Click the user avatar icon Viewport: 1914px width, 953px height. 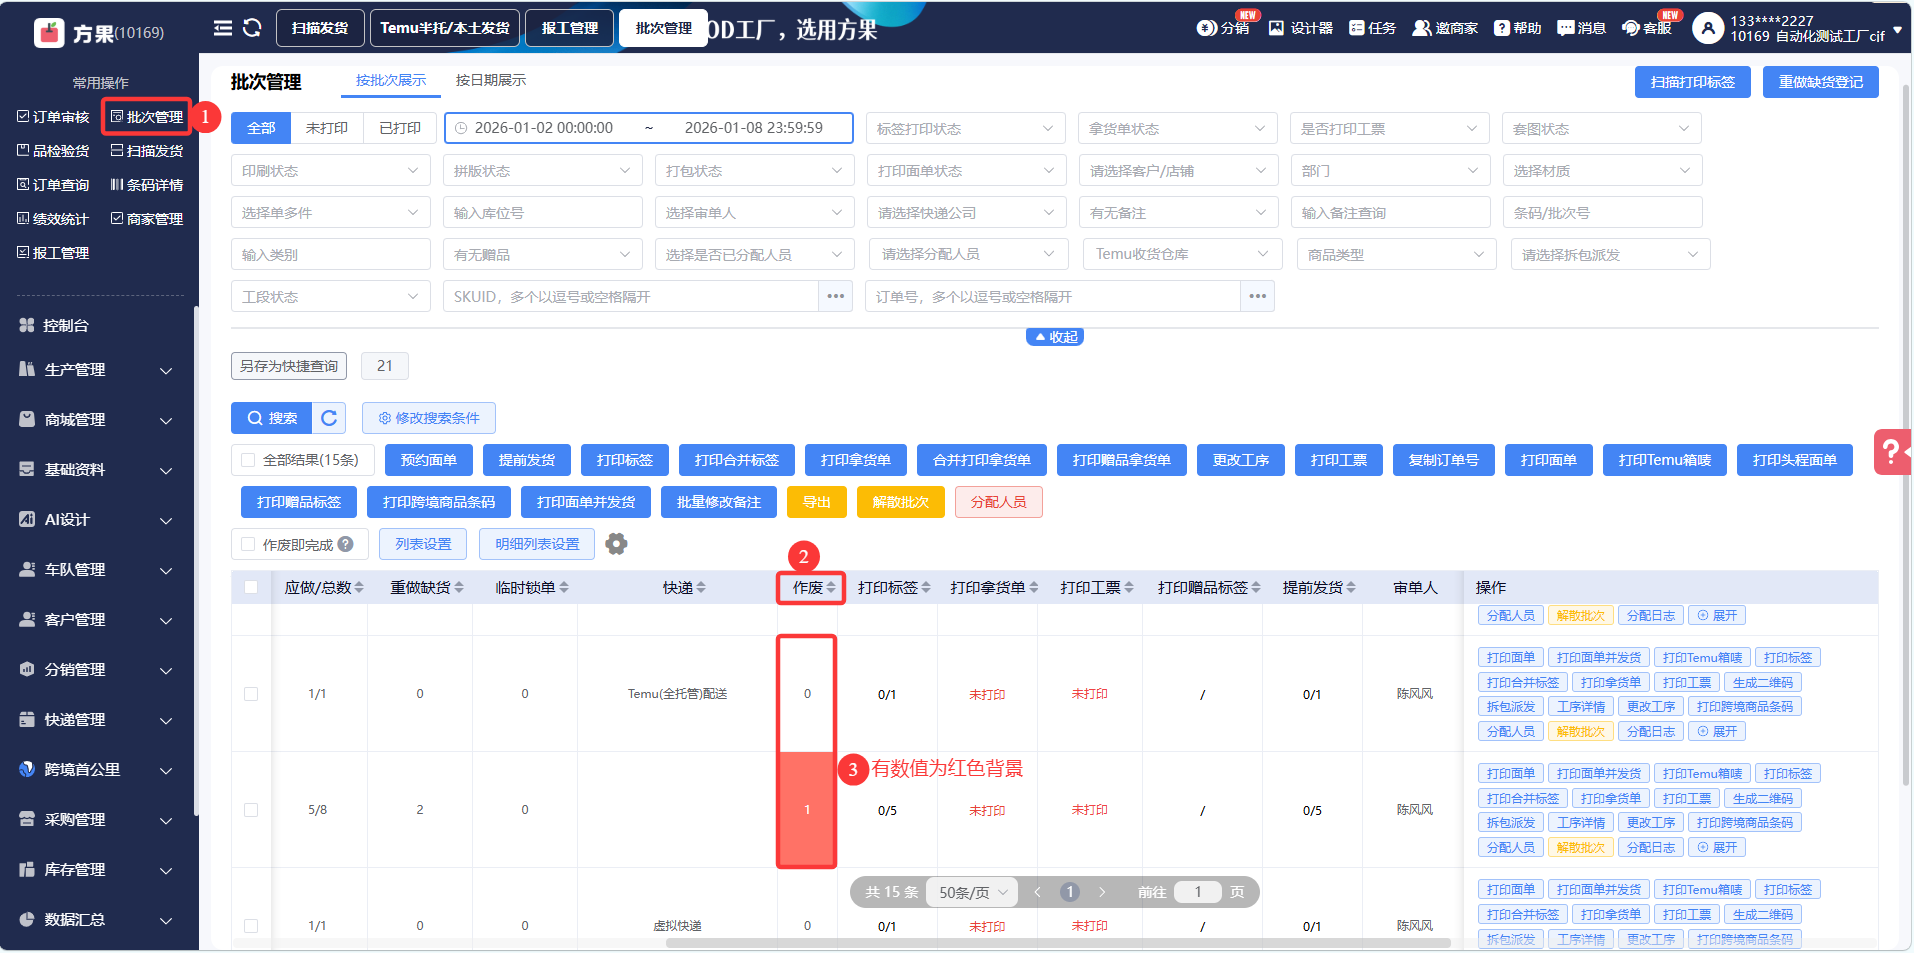click(1708, 28)
